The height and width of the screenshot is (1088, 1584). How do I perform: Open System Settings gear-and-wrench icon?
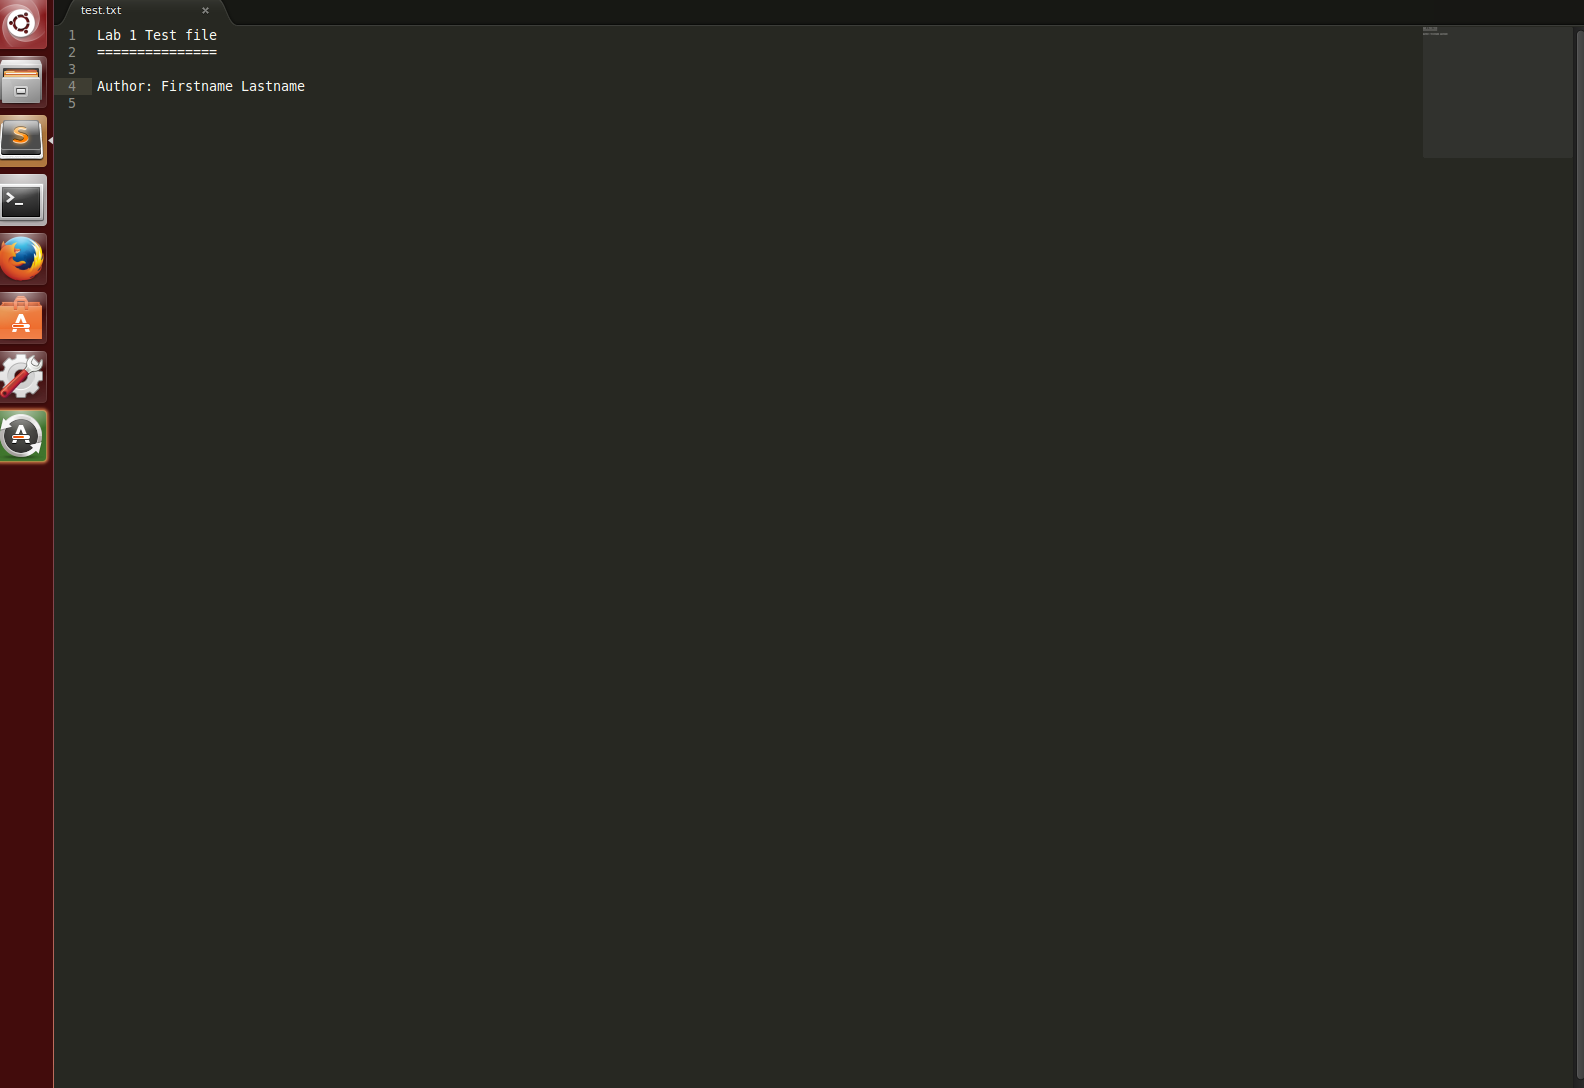pos(22,377)
